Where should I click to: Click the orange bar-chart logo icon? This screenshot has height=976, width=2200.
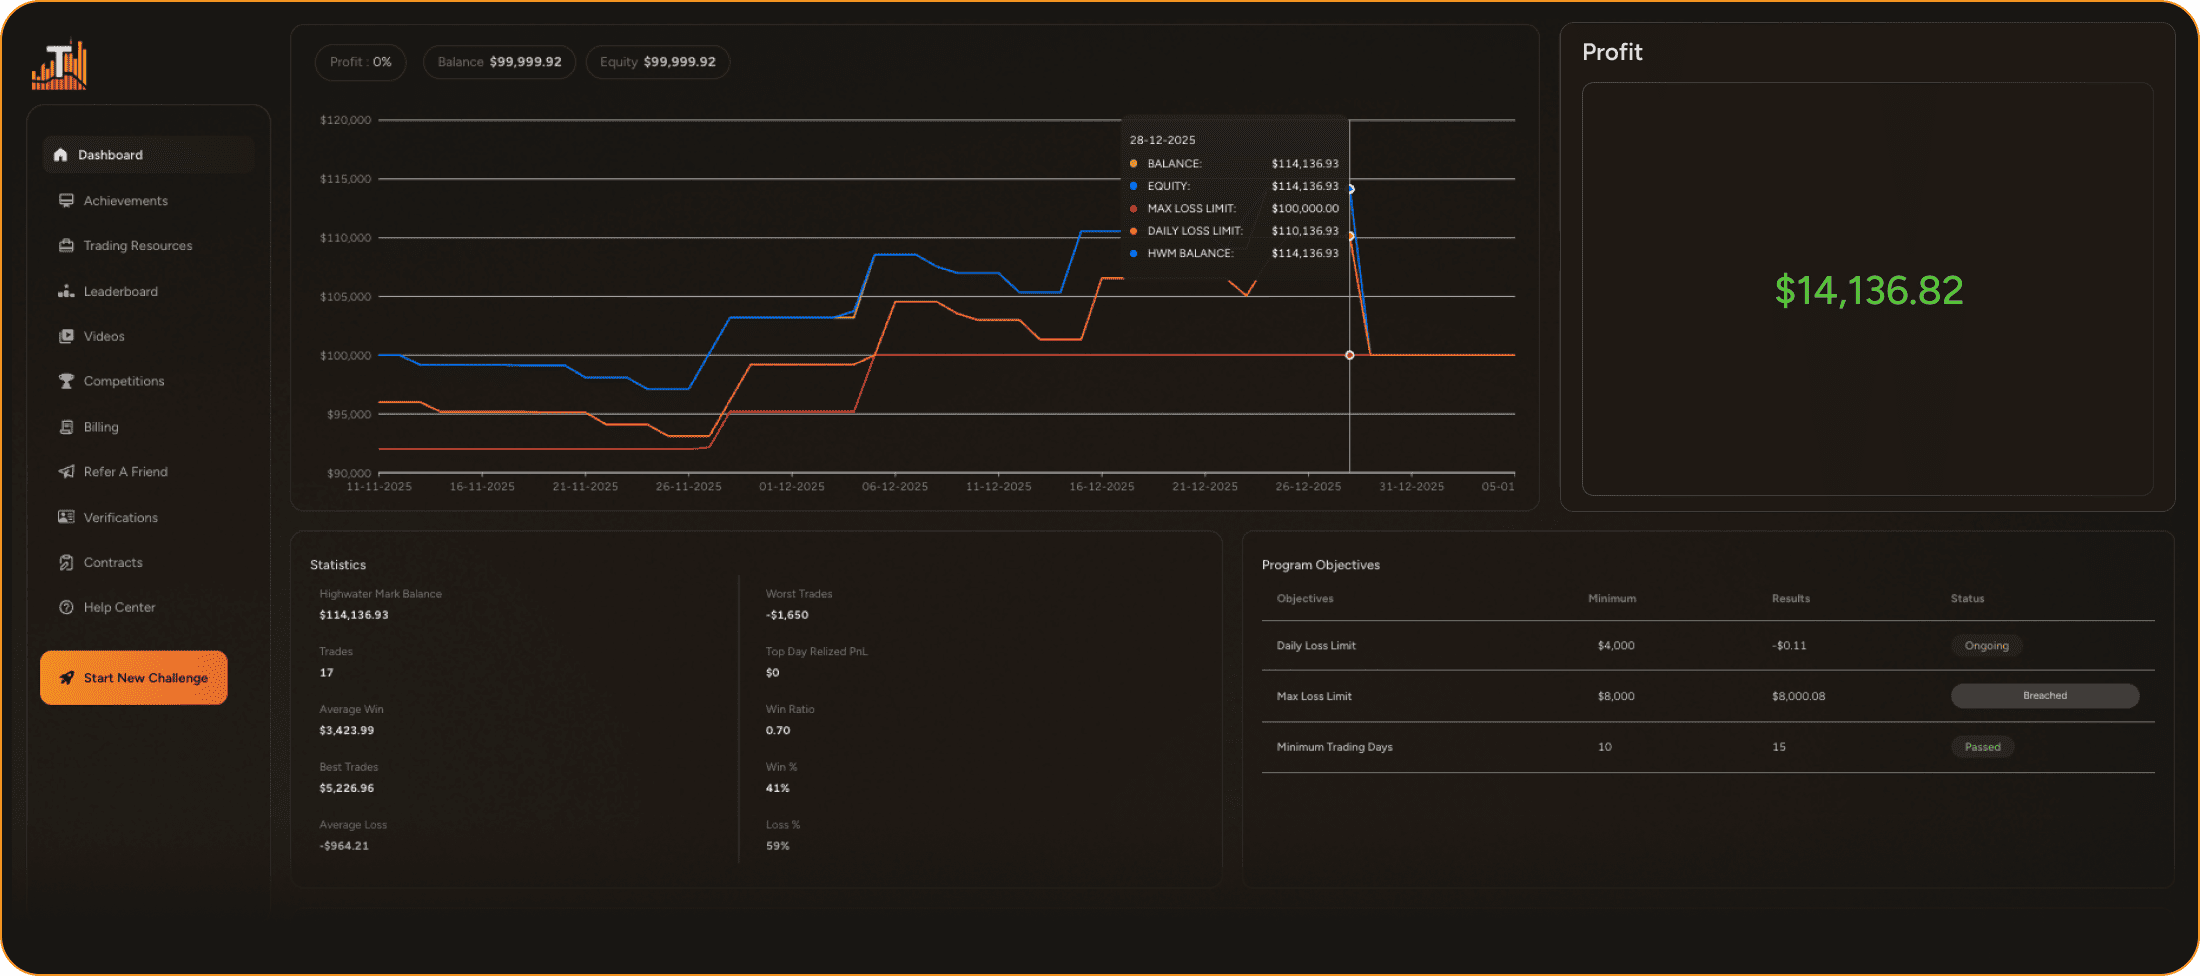click(59, 65)
